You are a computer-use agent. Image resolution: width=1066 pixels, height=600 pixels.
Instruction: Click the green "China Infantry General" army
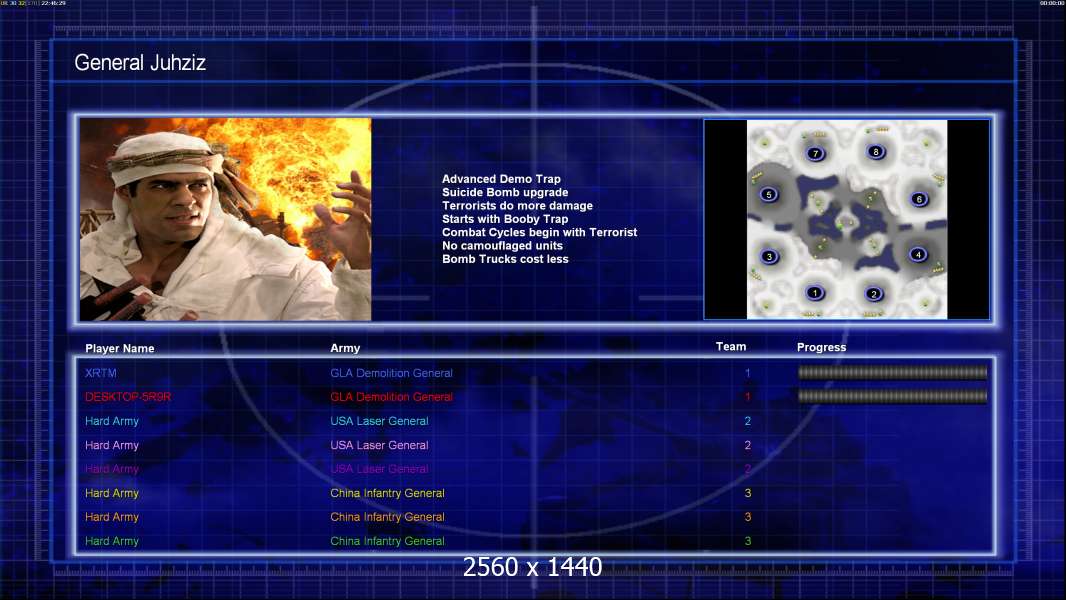[x=388, y=542]
